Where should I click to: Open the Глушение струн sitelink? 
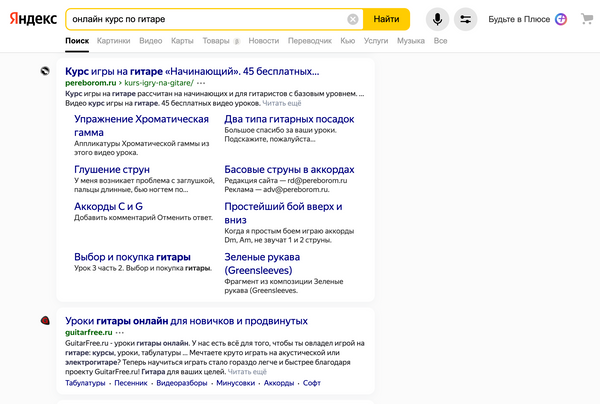[112, 169]
